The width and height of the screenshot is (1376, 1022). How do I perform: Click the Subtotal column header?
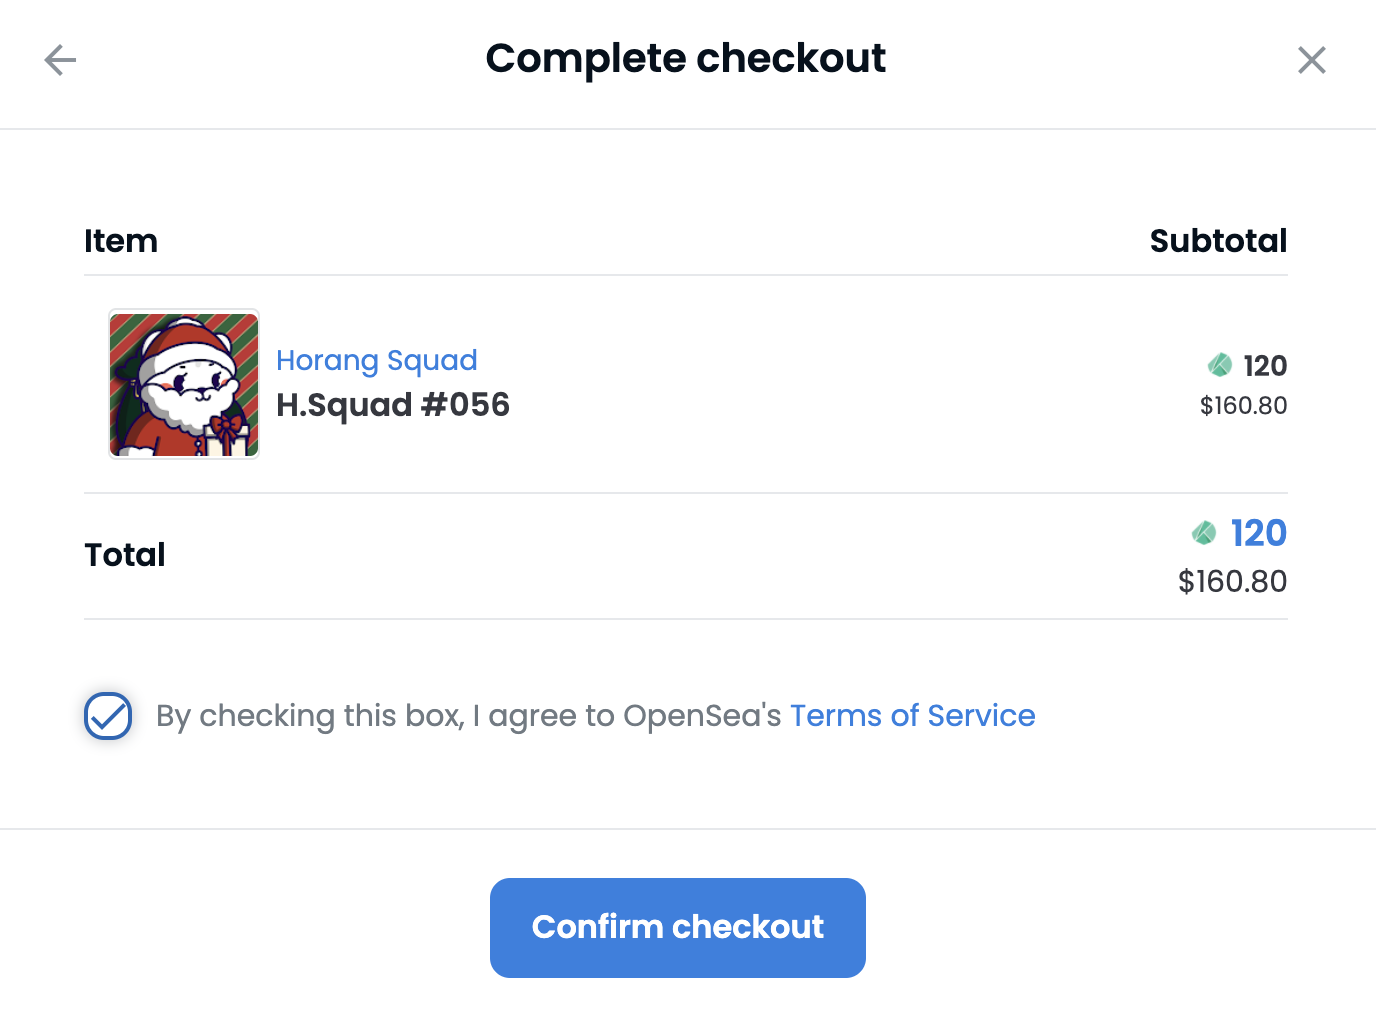pos(1218,241)
